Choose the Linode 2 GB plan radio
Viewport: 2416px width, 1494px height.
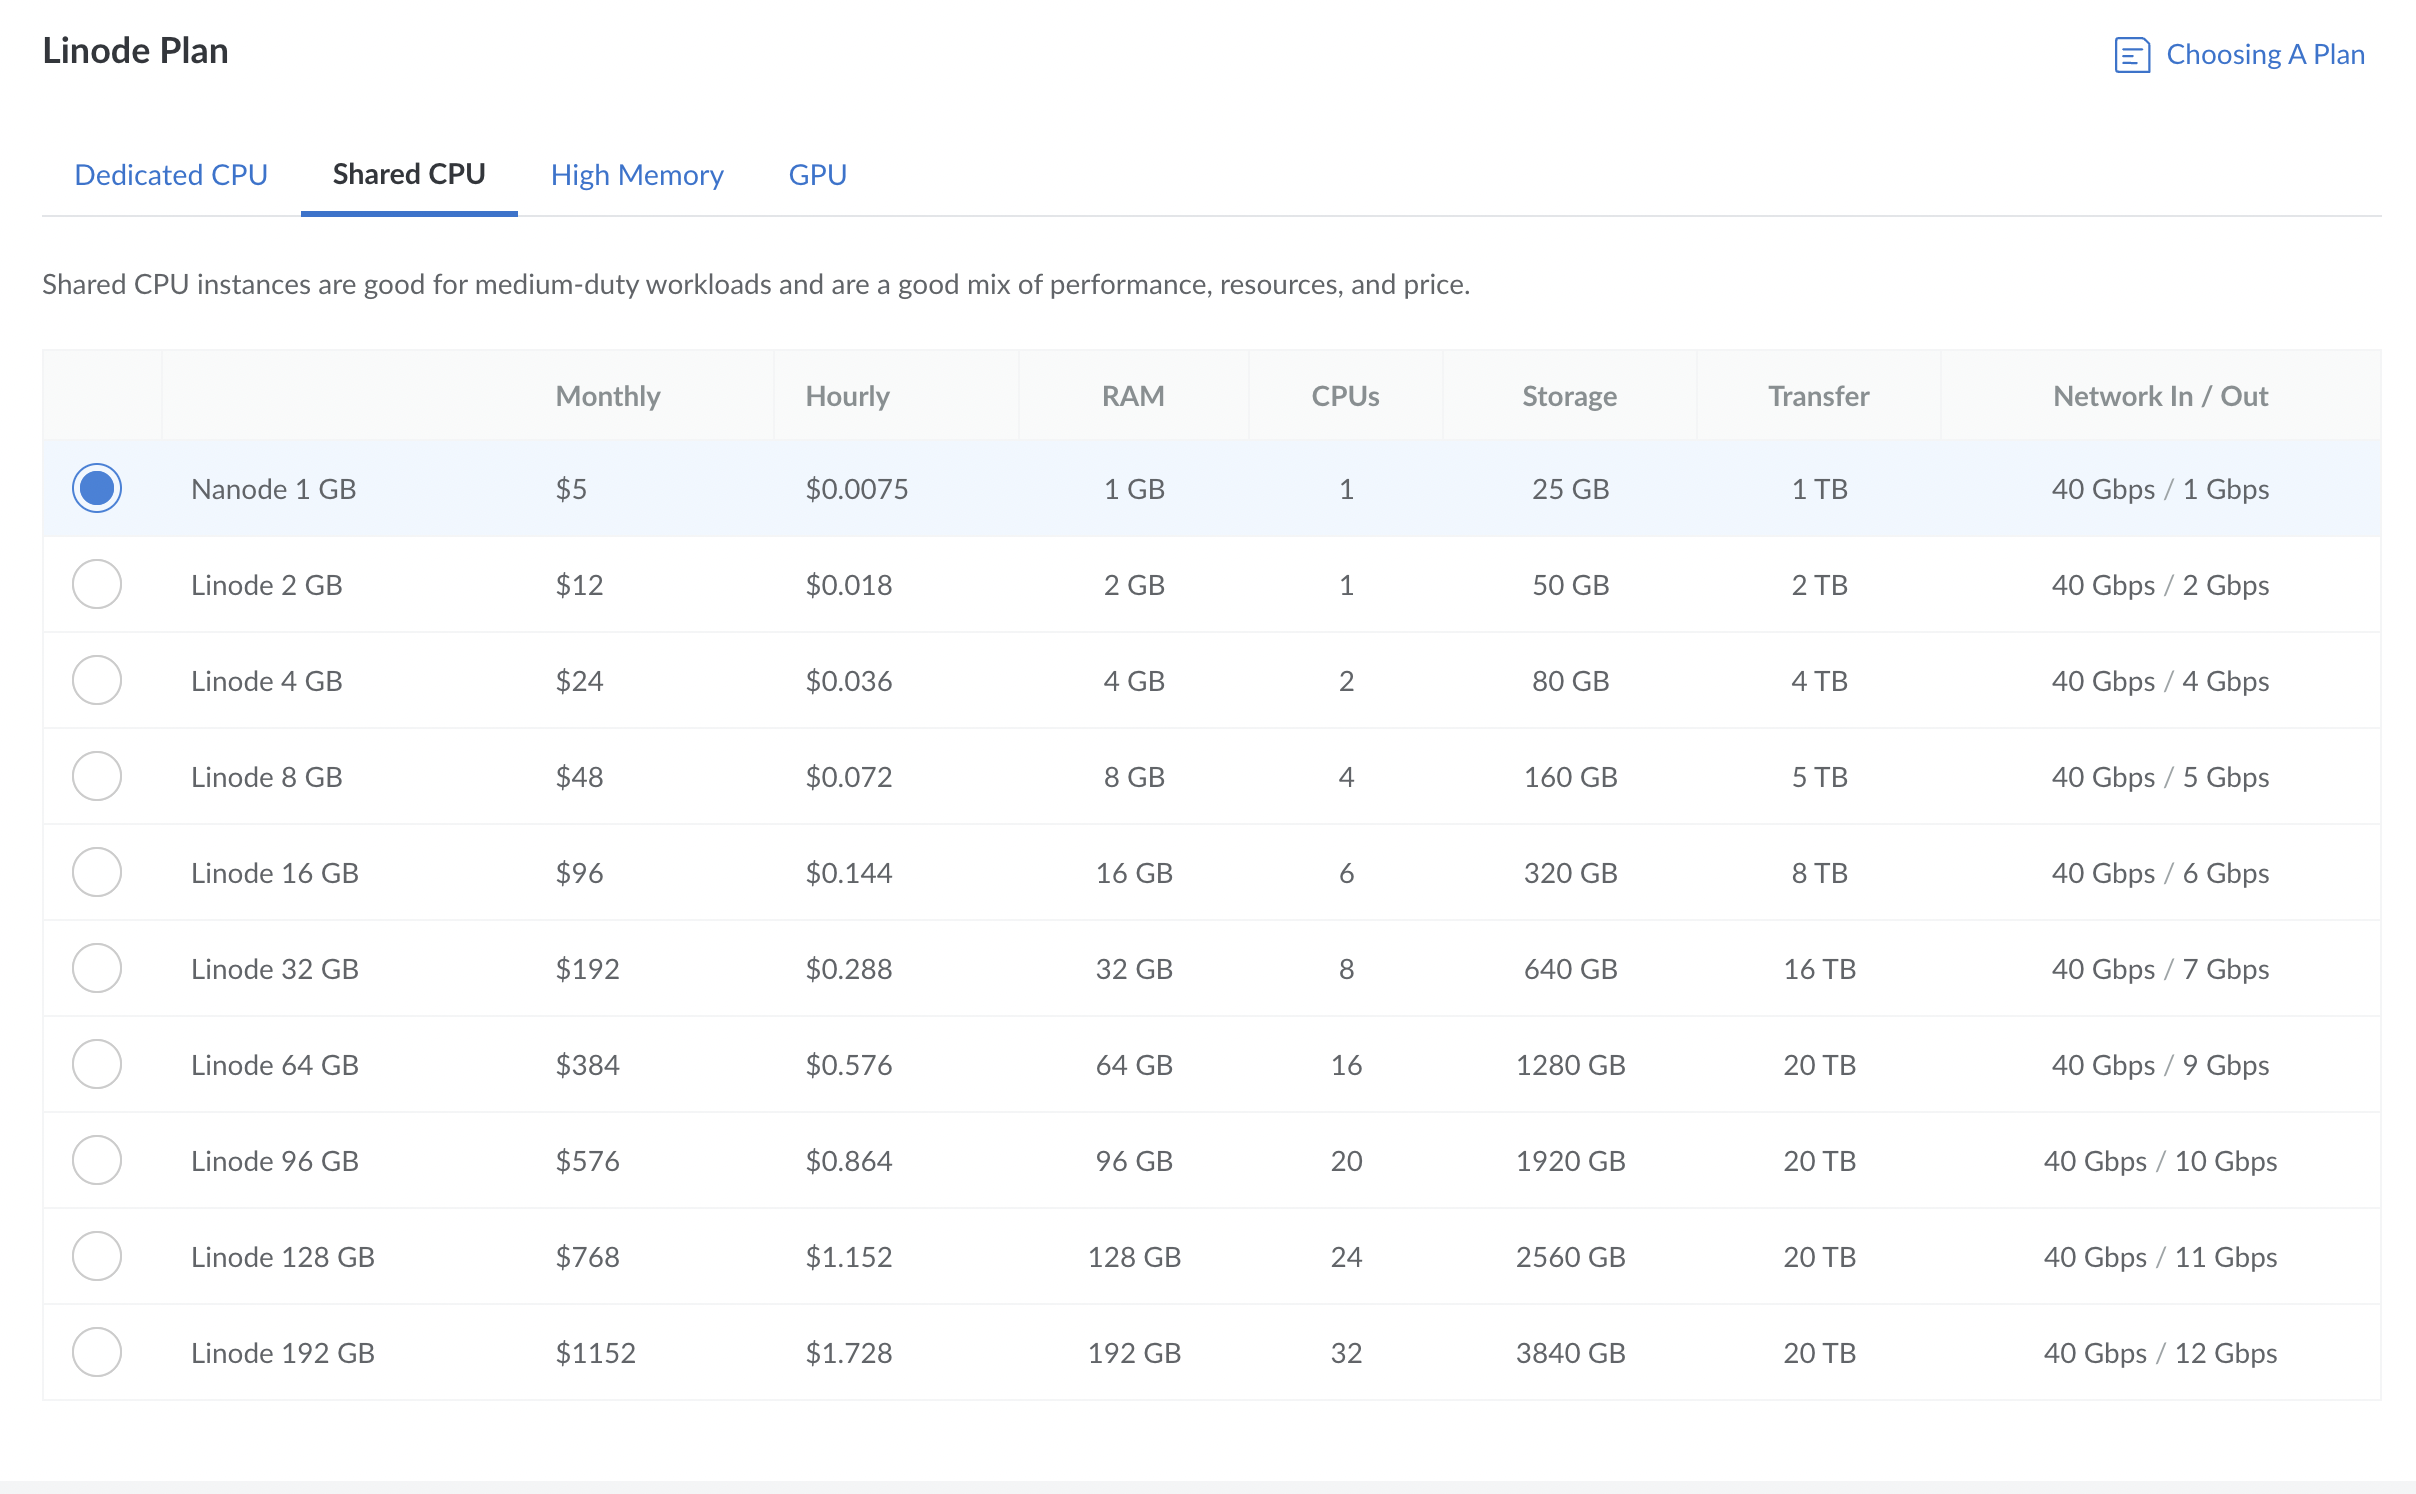coord(97,585)
